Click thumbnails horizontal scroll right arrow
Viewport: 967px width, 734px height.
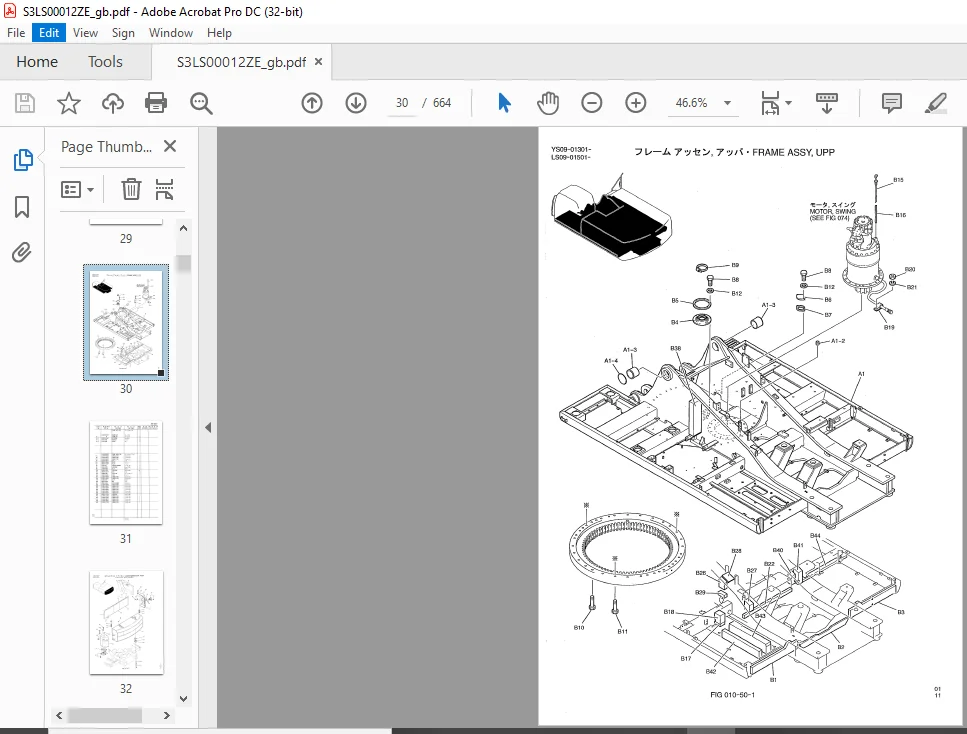167,715
